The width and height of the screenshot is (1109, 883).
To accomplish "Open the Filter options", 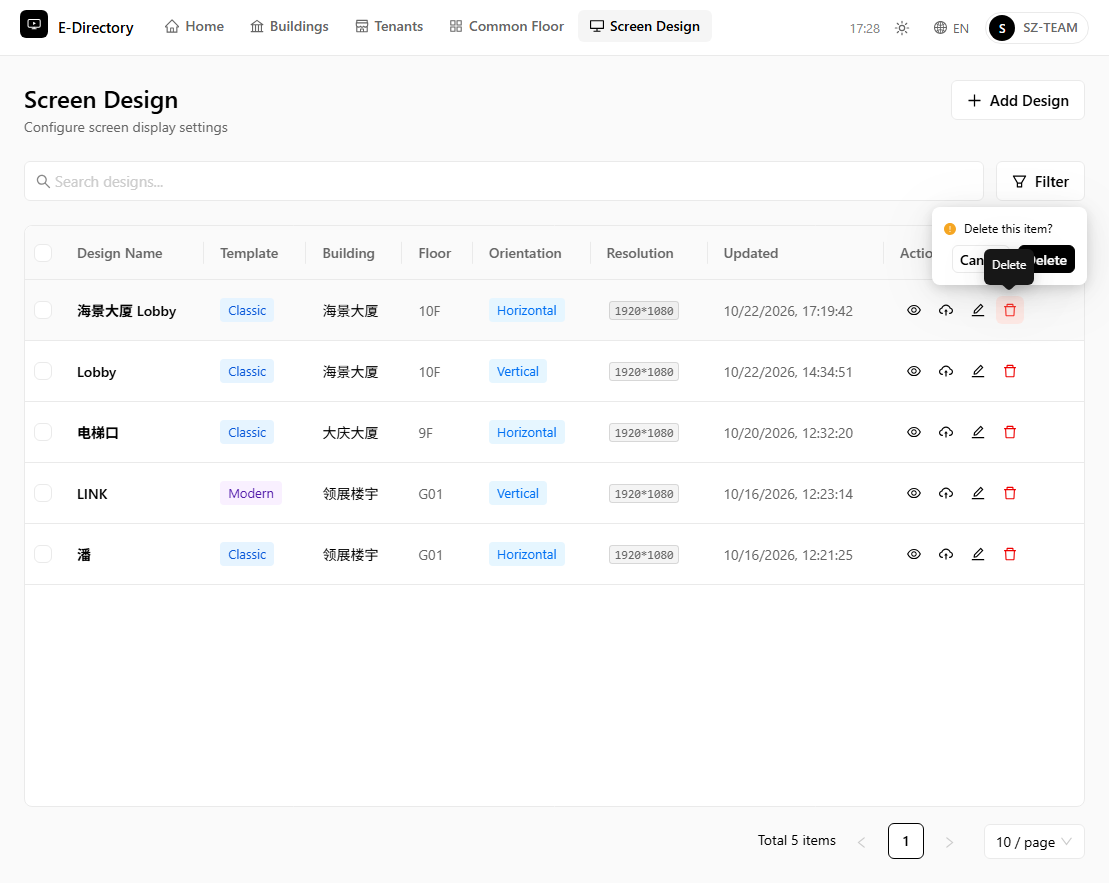I will (x=1040, y=181).
